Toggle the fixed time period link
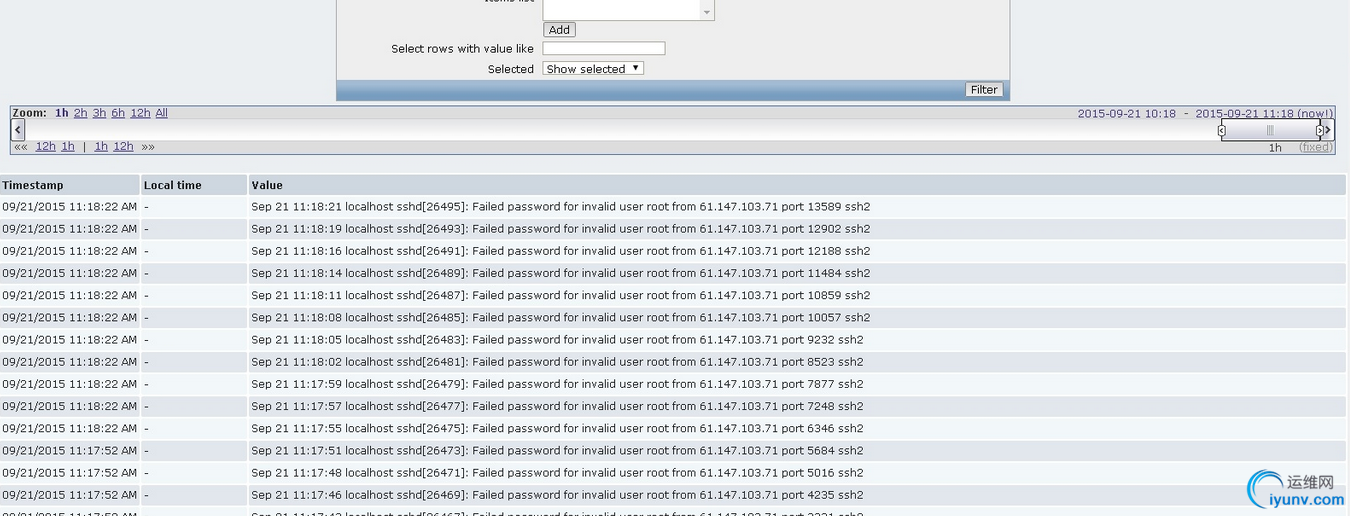The image size is (1350, 516). [x=1315, y=147]
